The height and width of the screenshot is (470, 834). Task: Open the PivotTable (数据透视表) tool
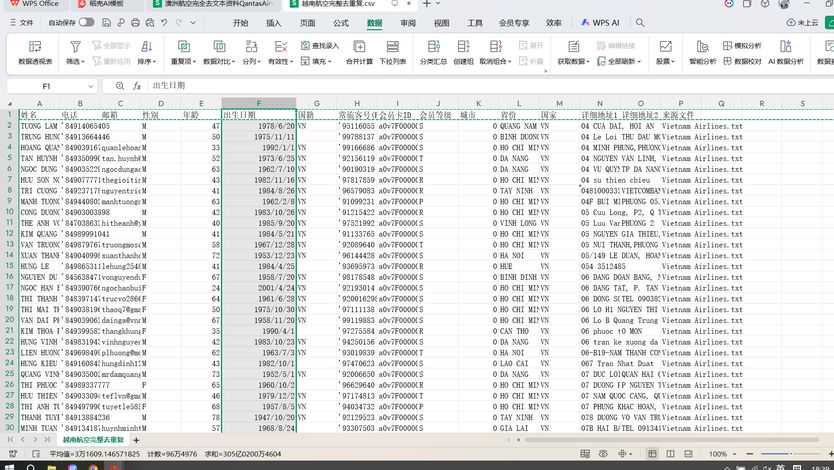[35, 53]
